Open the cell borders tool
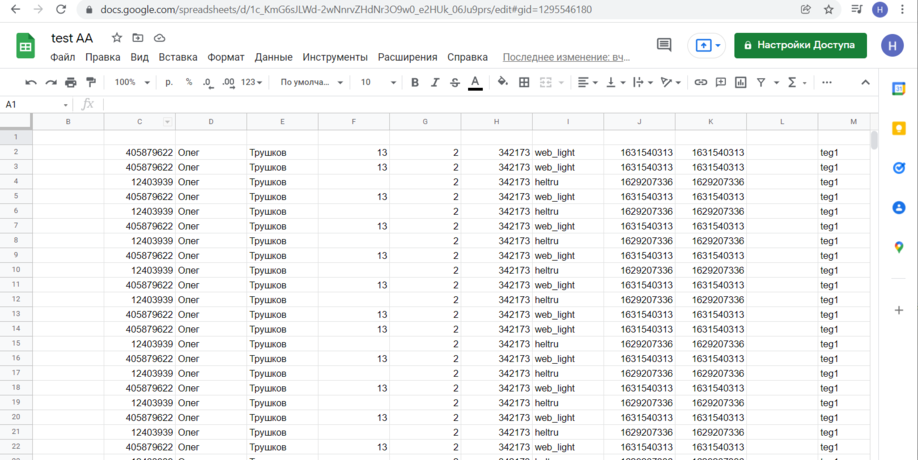Image resolution: width=918 pixels, height=460 pixels. 524,83
